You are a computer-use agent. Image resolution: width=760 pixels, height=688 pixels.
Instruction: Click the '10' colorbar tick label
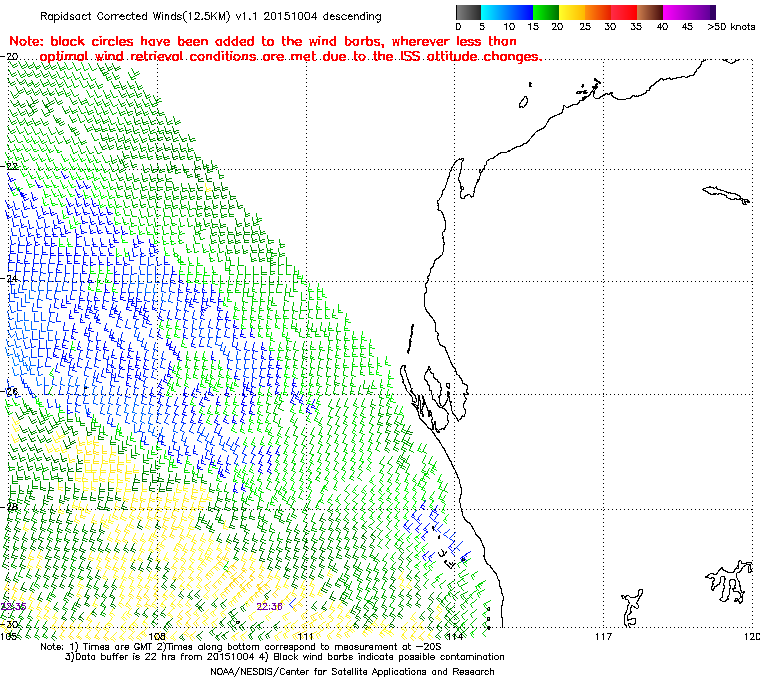point(509,27)
